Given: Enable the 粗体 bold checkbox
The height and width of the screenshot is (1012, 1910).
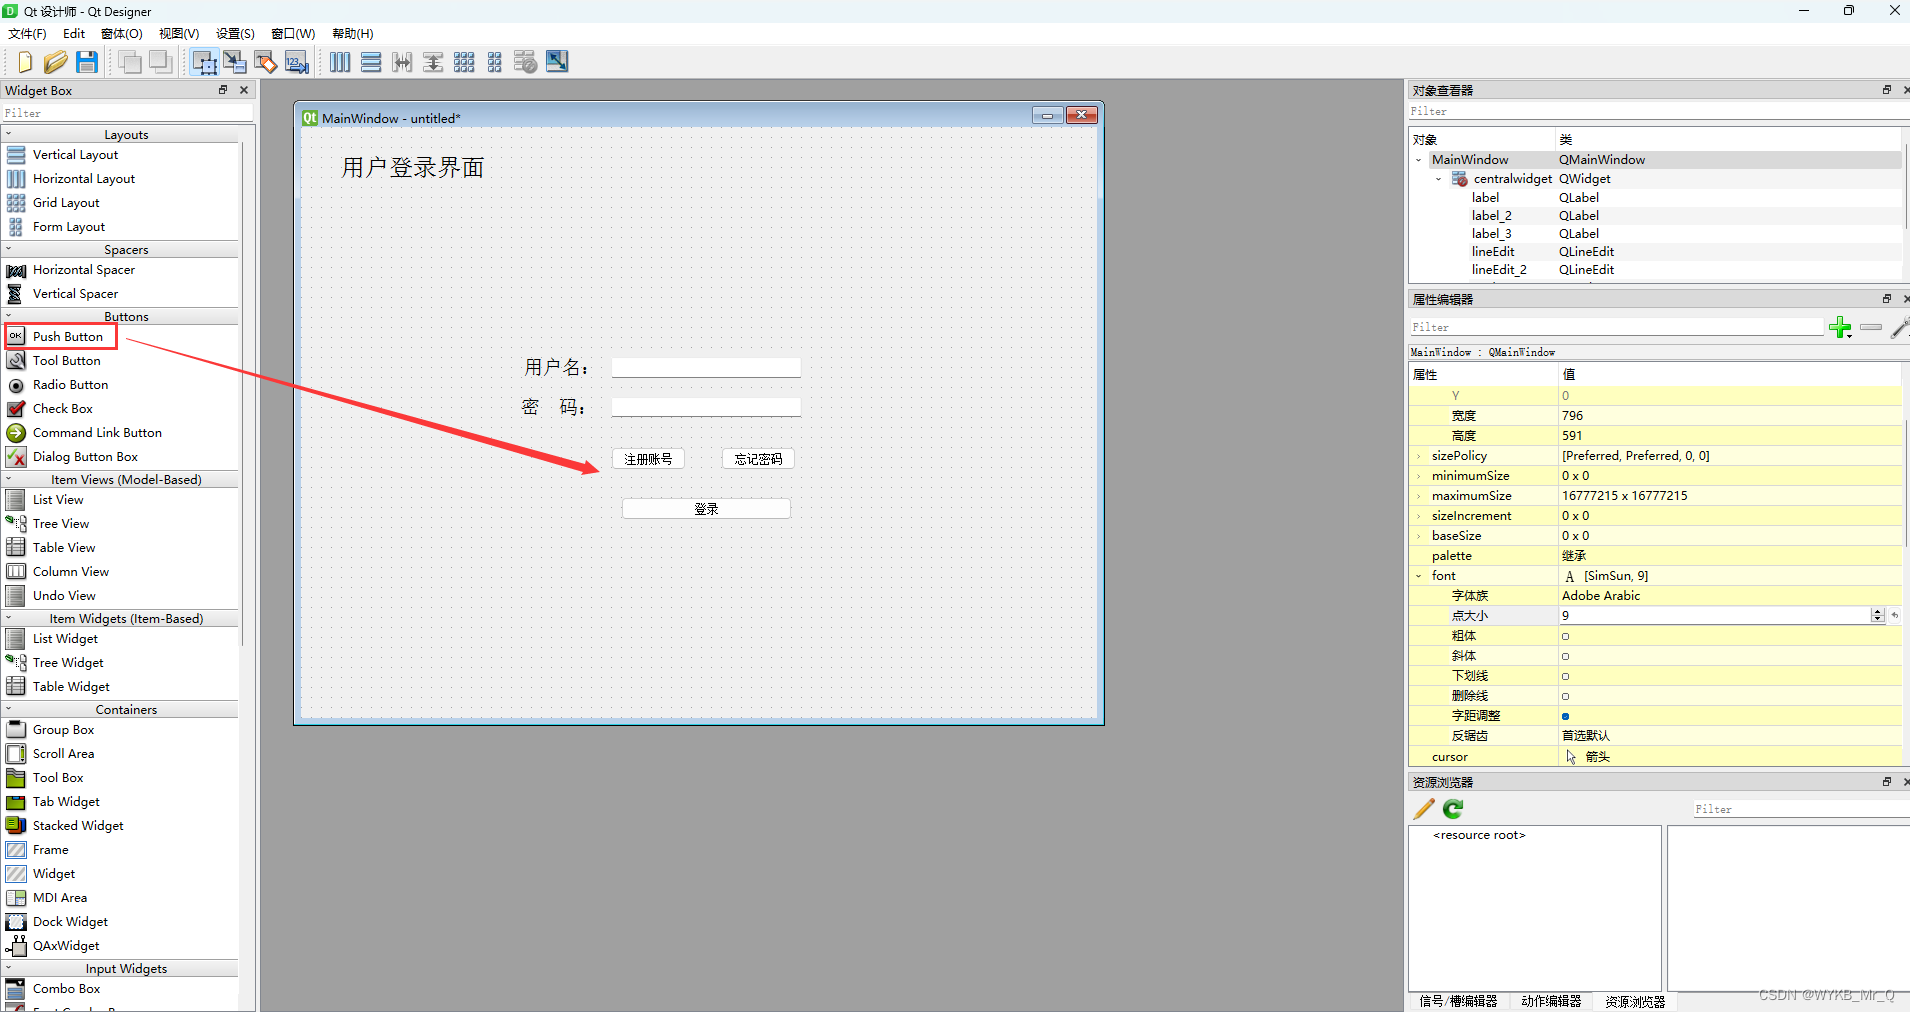Looking at the screenshot, I should (1566, 636).
